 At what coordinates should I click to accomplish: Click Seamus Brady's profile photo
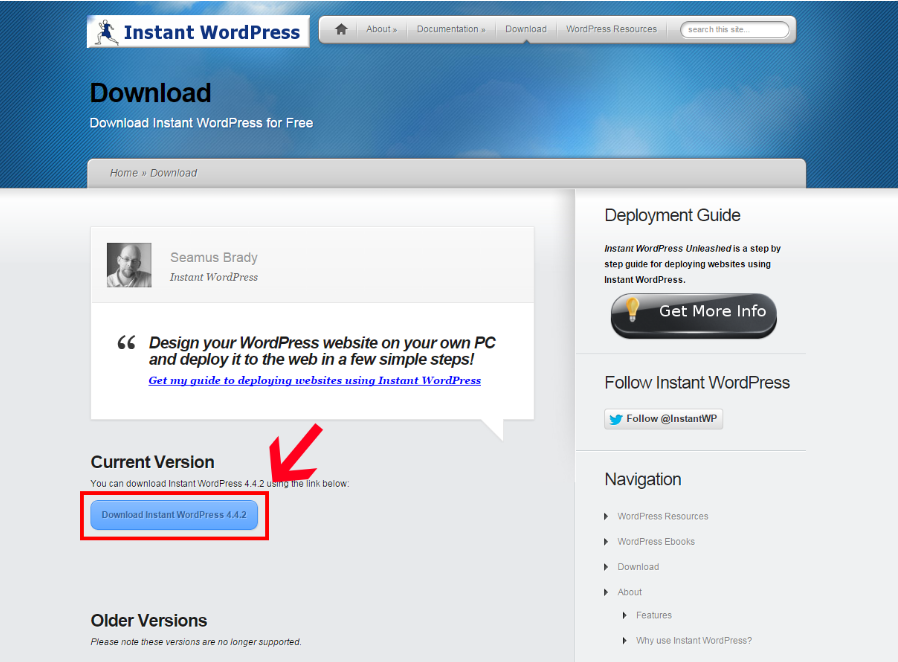(x=129, y=265)
